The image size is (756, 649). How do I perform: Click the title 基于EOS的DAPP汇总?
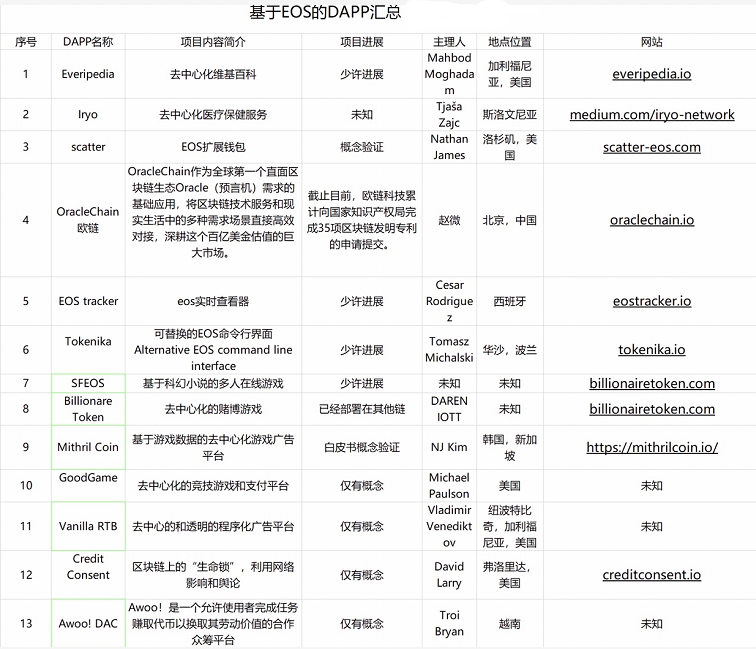(x=325, y=13)
